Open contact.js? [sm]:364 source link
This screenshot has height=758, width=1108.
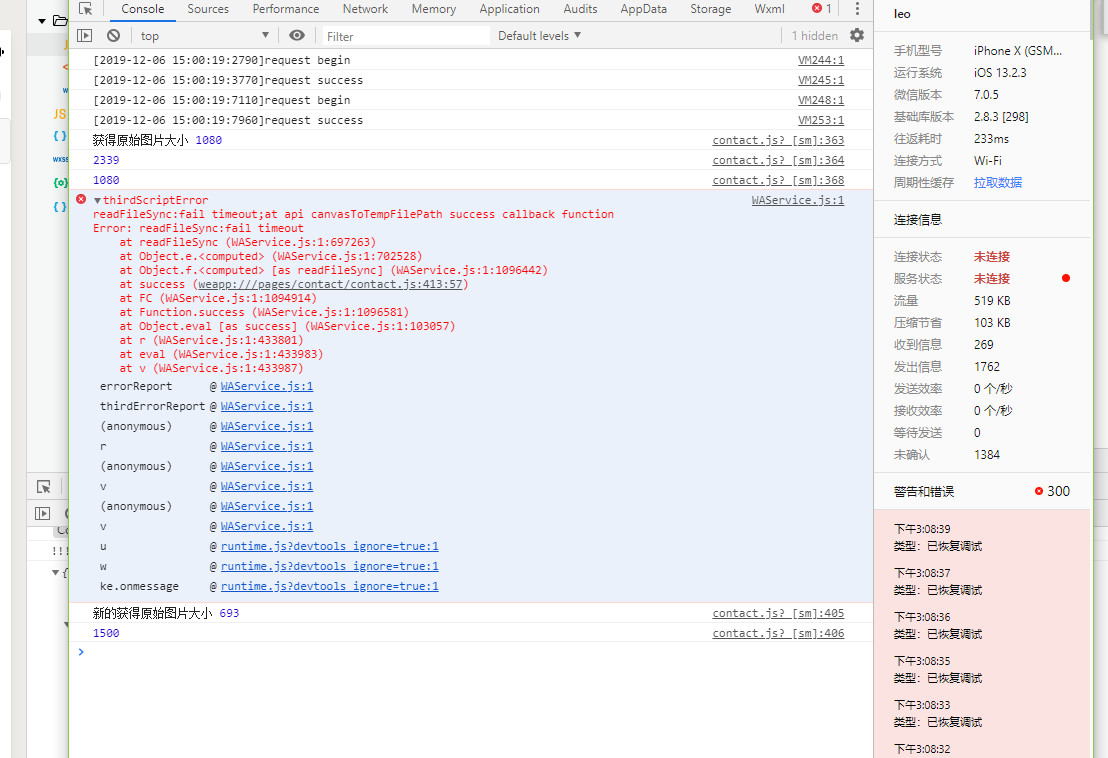[778, 160]
